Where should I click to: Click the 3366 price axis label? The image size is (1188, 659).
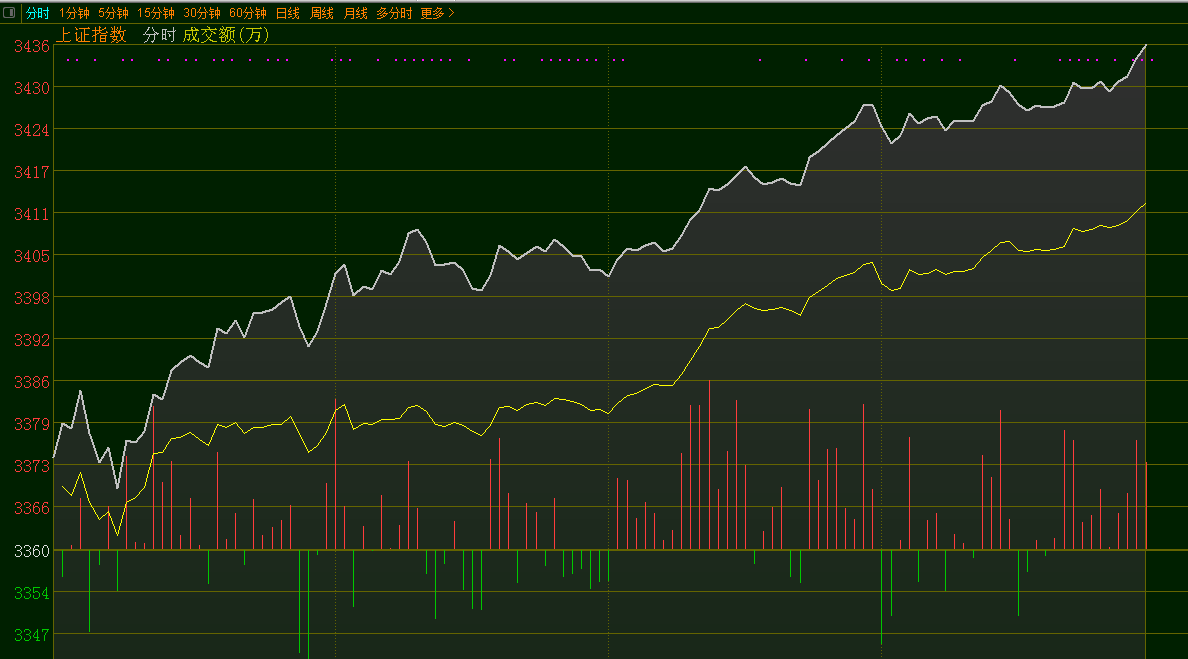click(32, 508)
